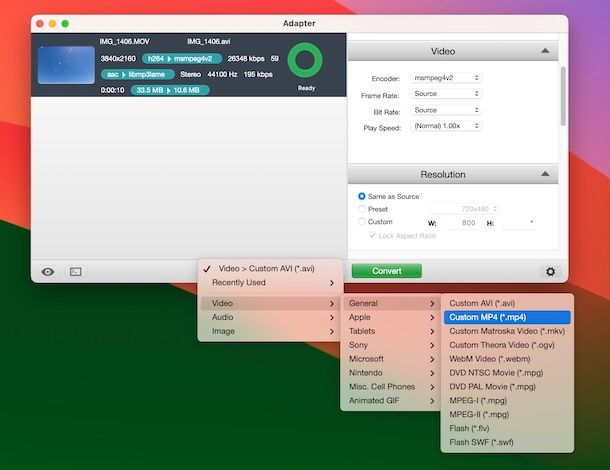Screen dimensions: 610x470
Task: Click the eye preview icon
Action: pyautogui.click(x=48, y=272)
